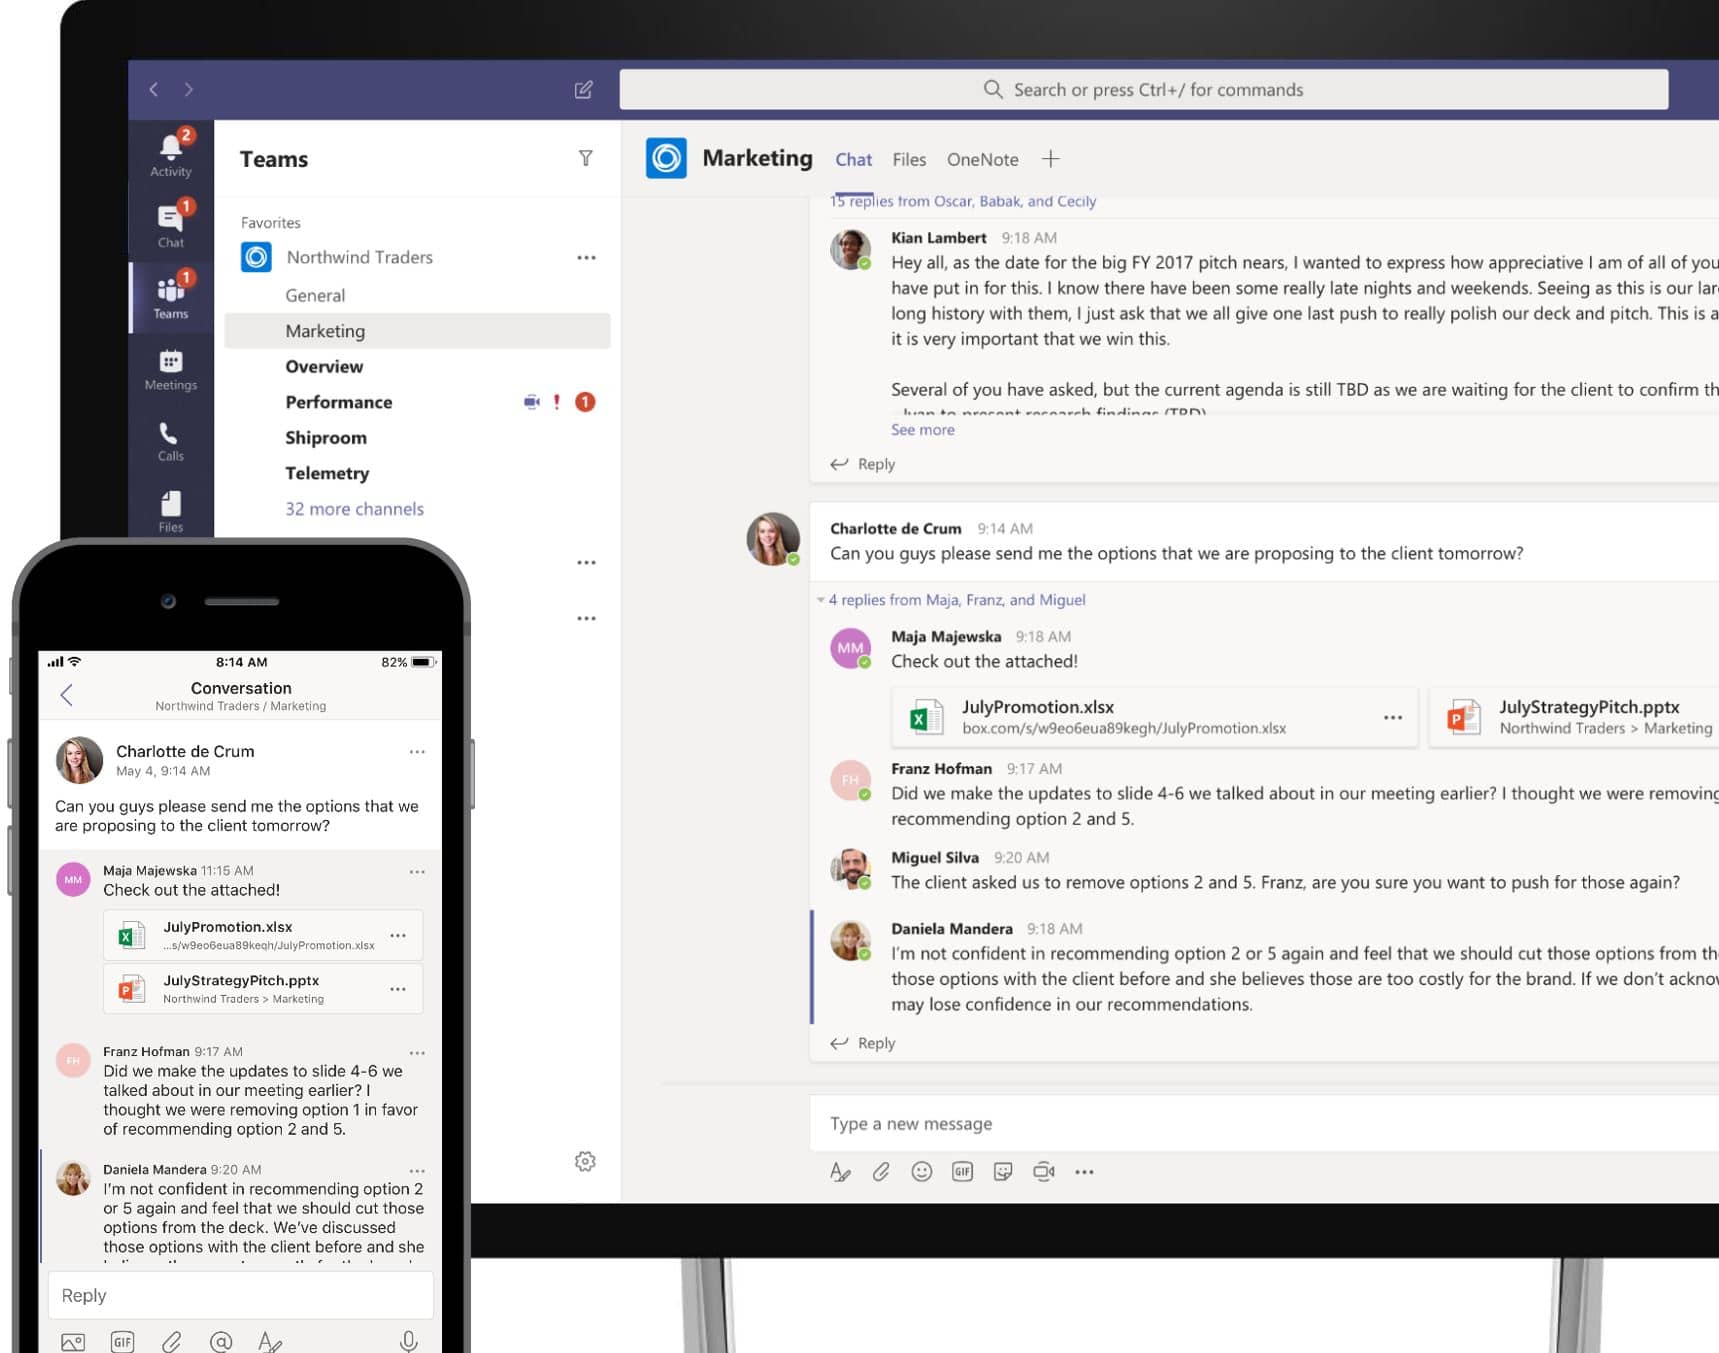This screenshot has width=1719, height=1353.
Task: Click the Type a new message field
Action: click(1264, 1123)
